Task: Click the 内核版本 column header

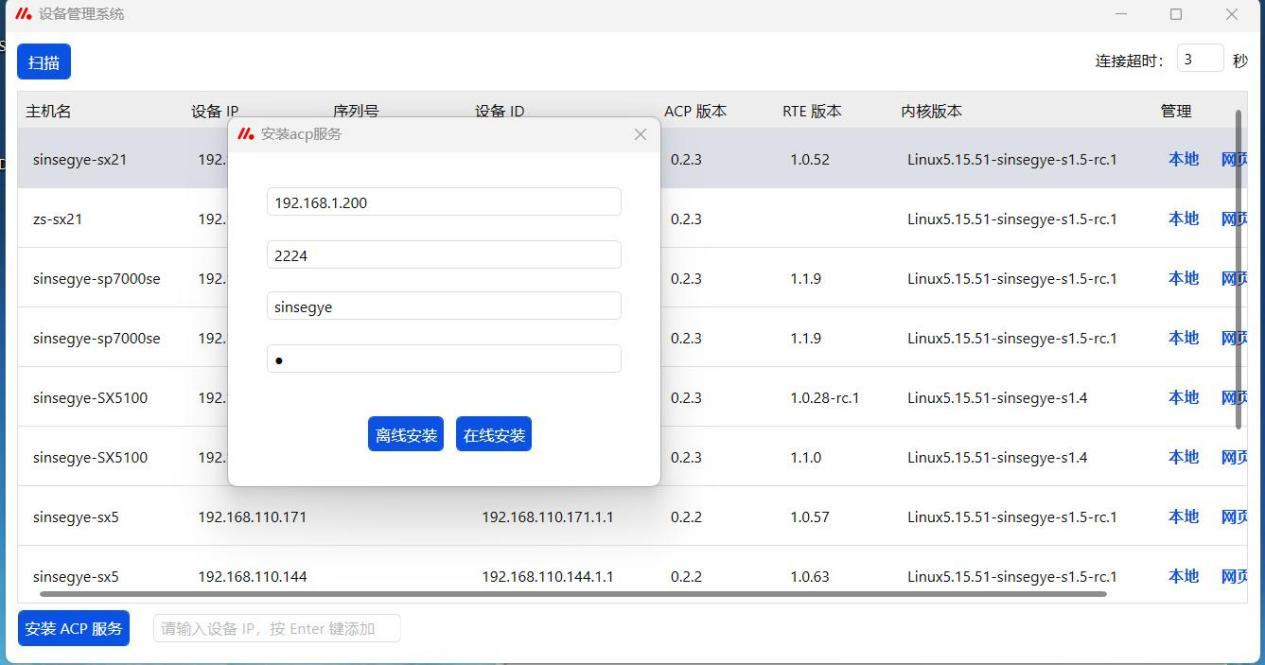Action: click(x=931, y=112)
